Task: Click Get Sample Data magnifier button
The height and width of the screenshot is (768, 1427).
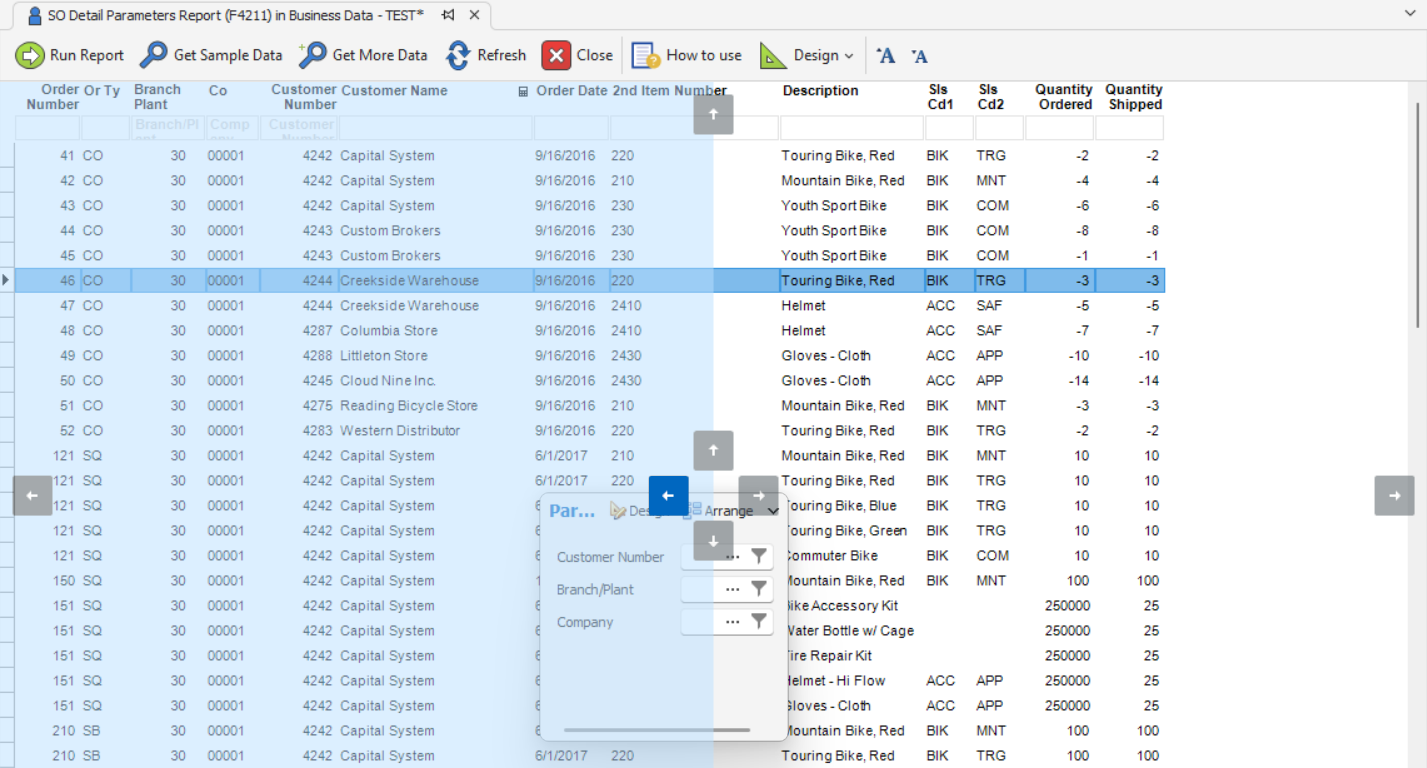Action: [x=211, y=55]
